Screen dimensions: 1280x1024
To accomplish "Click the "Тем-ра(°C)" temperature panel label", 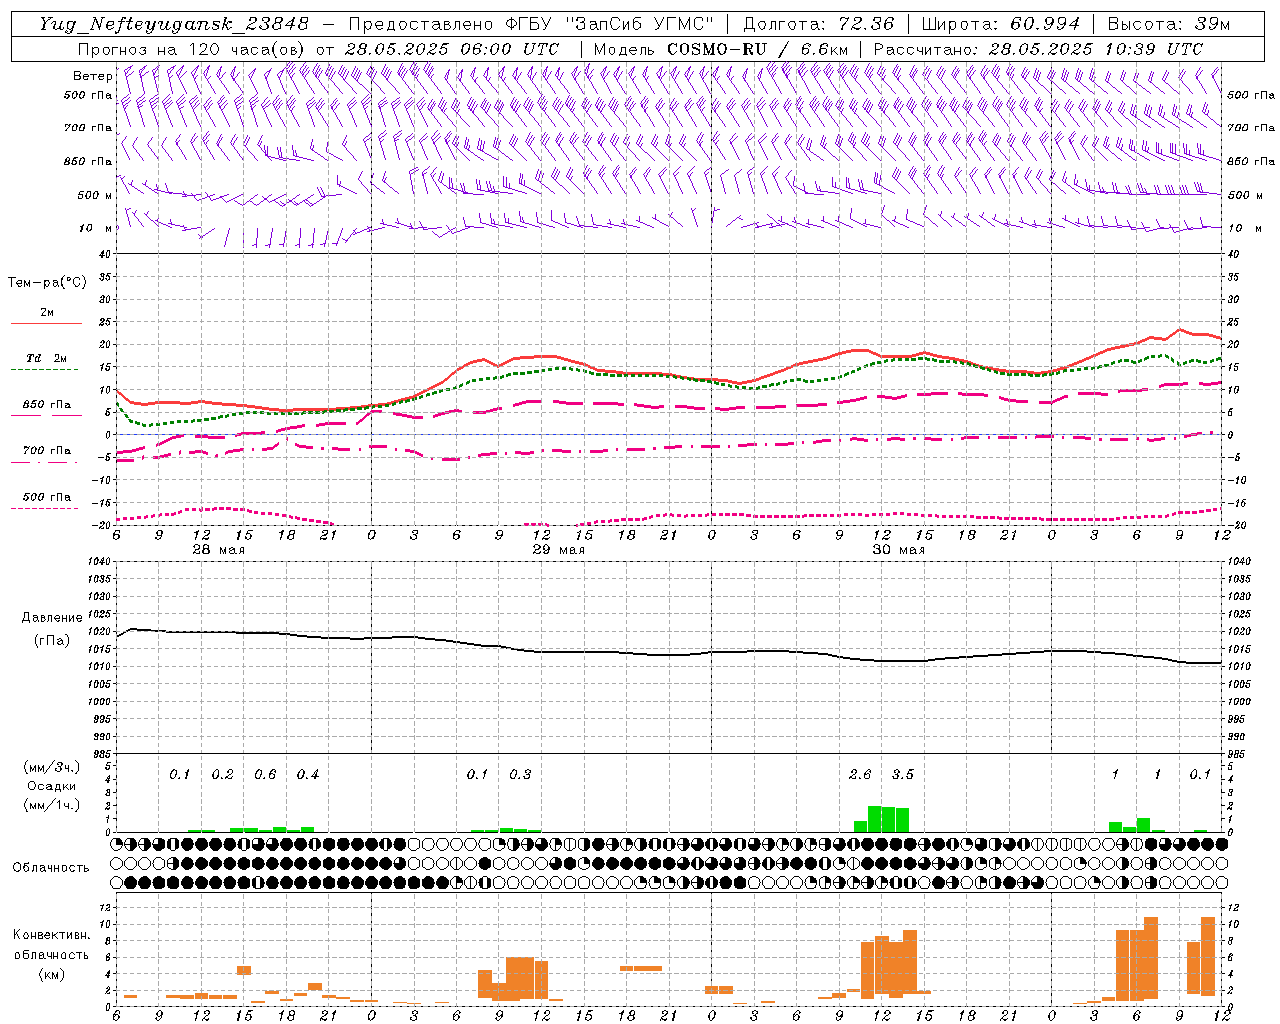I will [x=47, y=283].
